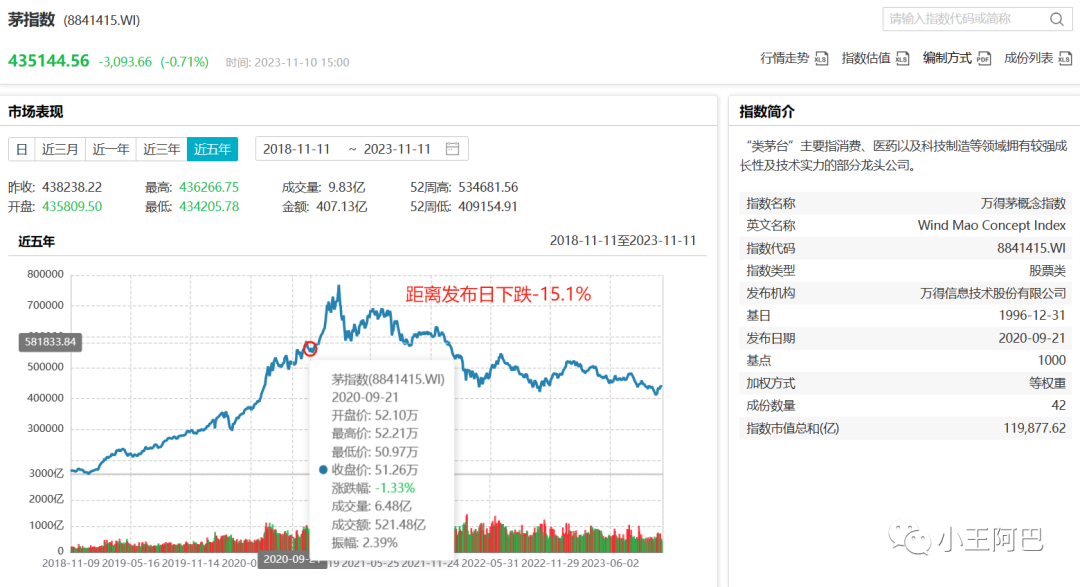
Task: Click the 指数市值总和 value 119,877.62
Action: coord(1035,429)
